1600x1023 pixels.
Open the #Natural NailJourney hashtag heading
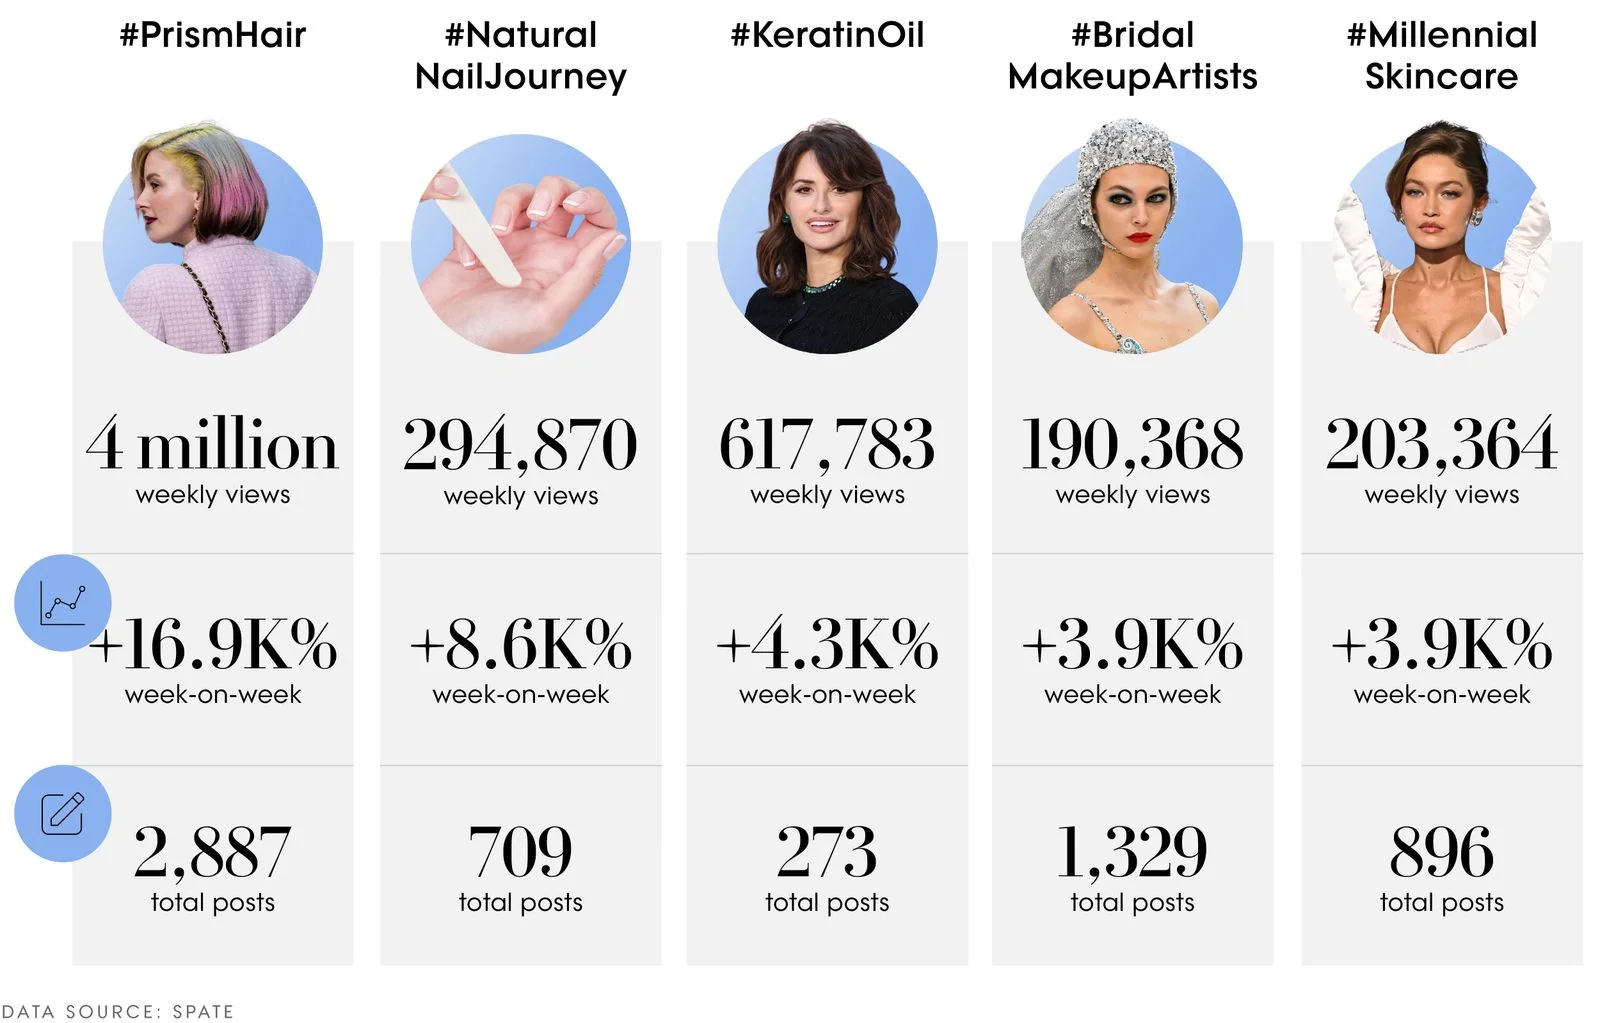click(x=521, y=55)
